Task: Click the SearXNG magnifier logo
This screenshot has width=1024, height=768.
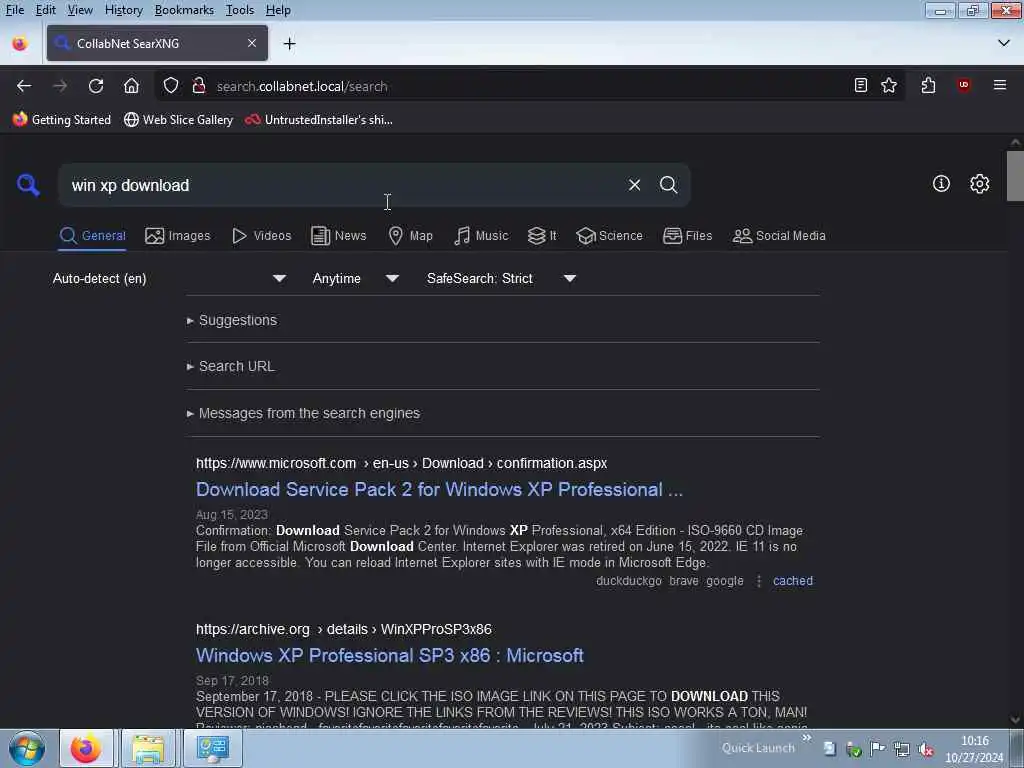Action: (28, 185)
